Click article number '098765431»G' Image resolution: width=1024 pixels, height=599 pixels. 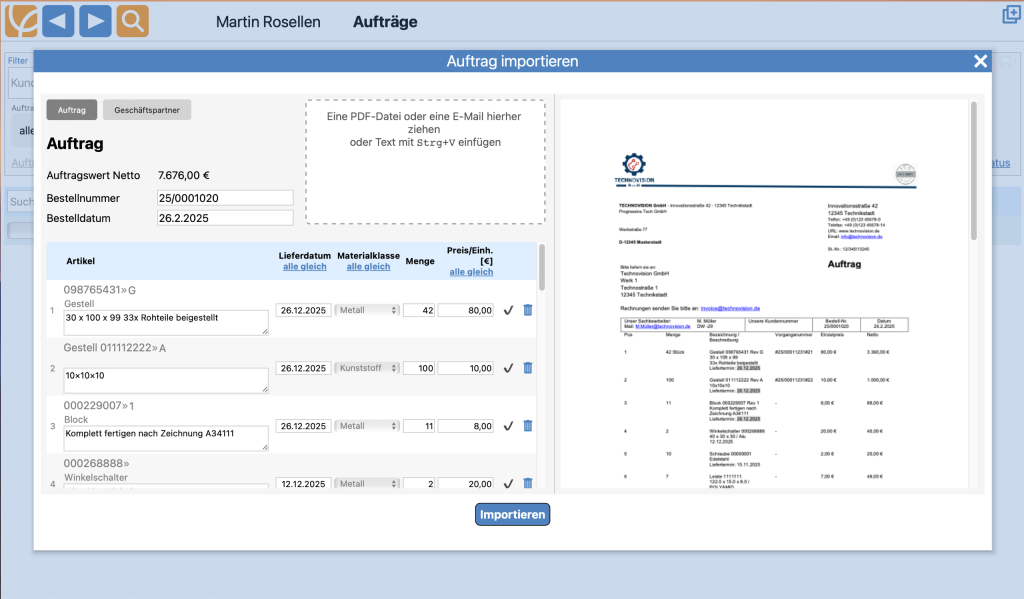pyautogui.click(x=100, y=289)
